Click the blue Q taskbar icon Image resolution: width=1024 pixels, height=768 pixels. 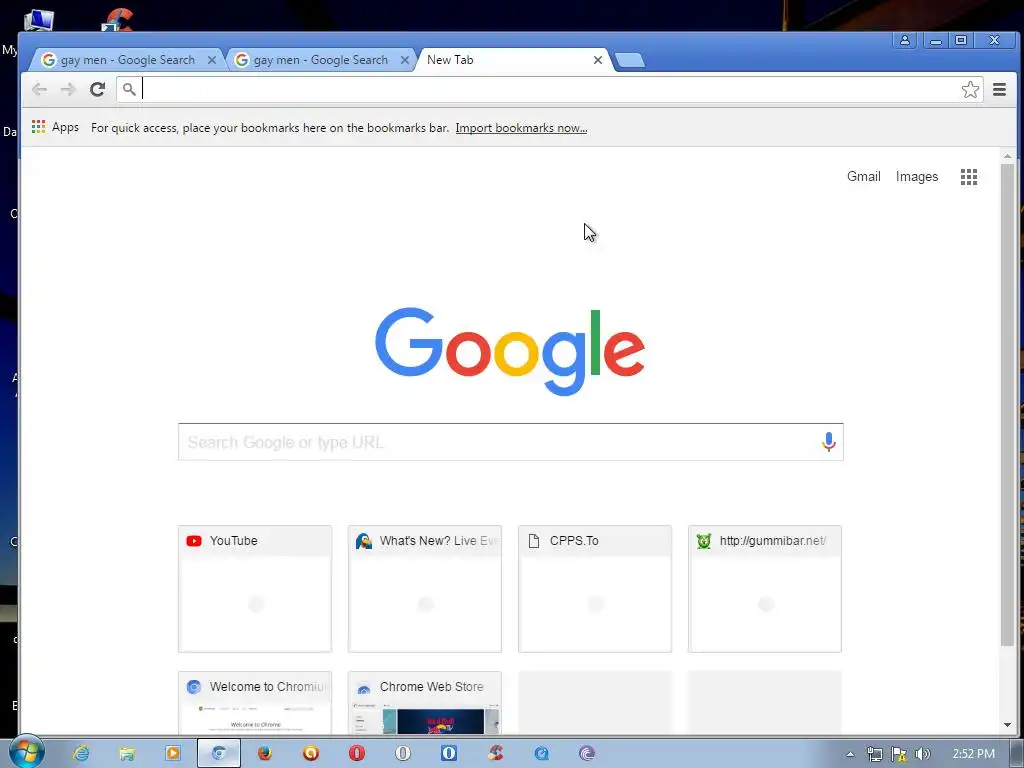(541, 754)
